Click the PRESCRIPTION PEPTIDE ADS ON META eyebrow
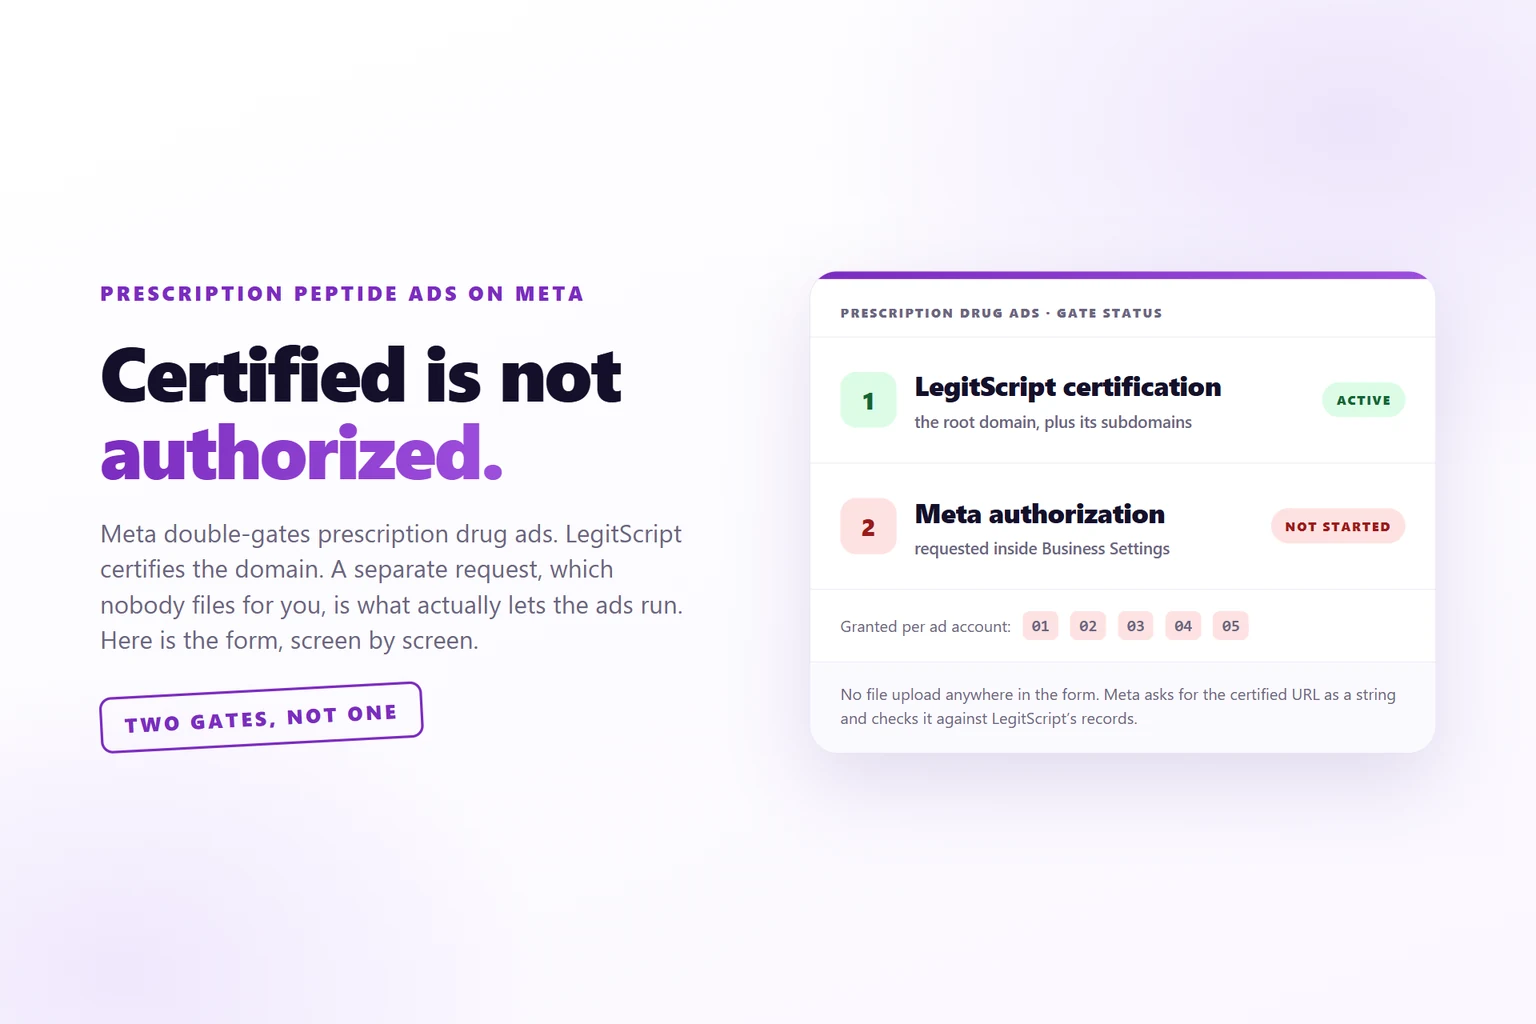The width and height of the screenshot is (1536, 1024). (342, 294)
